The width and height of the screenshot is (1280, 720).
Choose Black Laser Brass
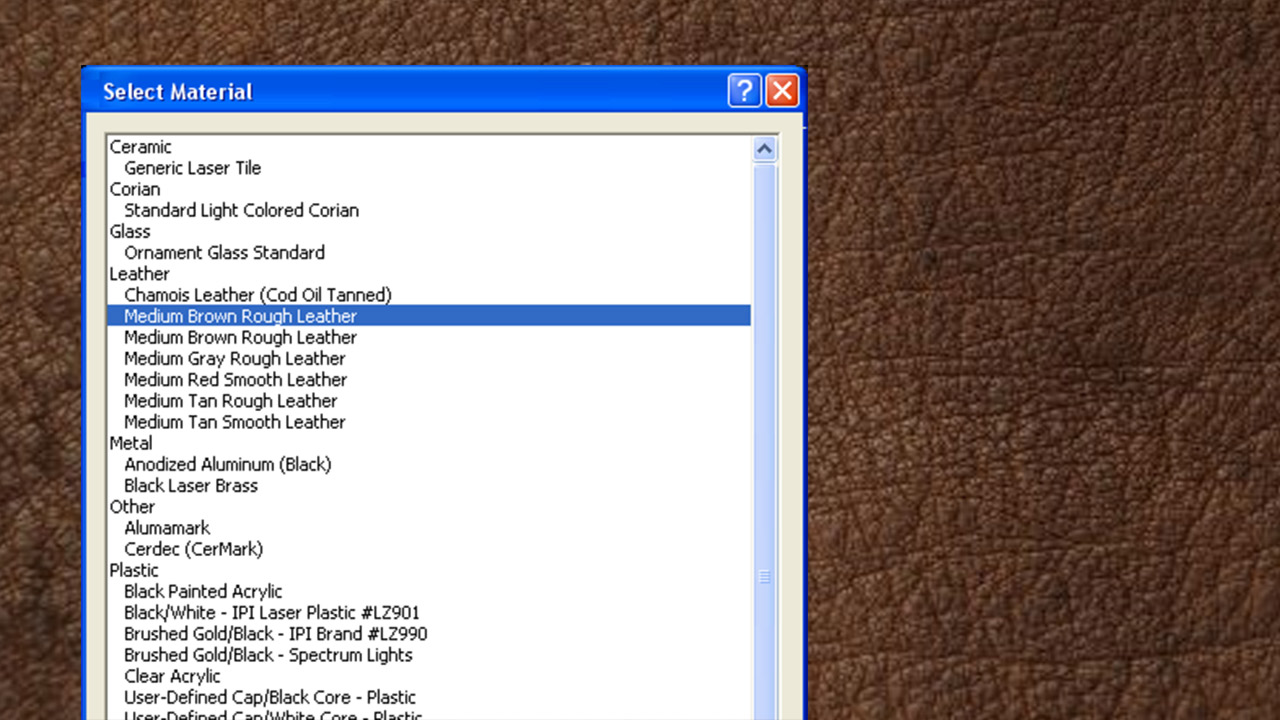coord(190,486)
